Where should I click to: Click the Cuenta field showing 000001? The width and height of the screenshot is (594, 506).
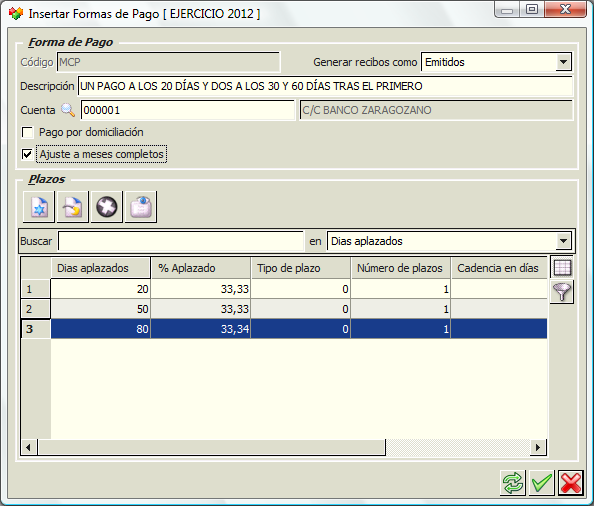click(x=188, y=110)
